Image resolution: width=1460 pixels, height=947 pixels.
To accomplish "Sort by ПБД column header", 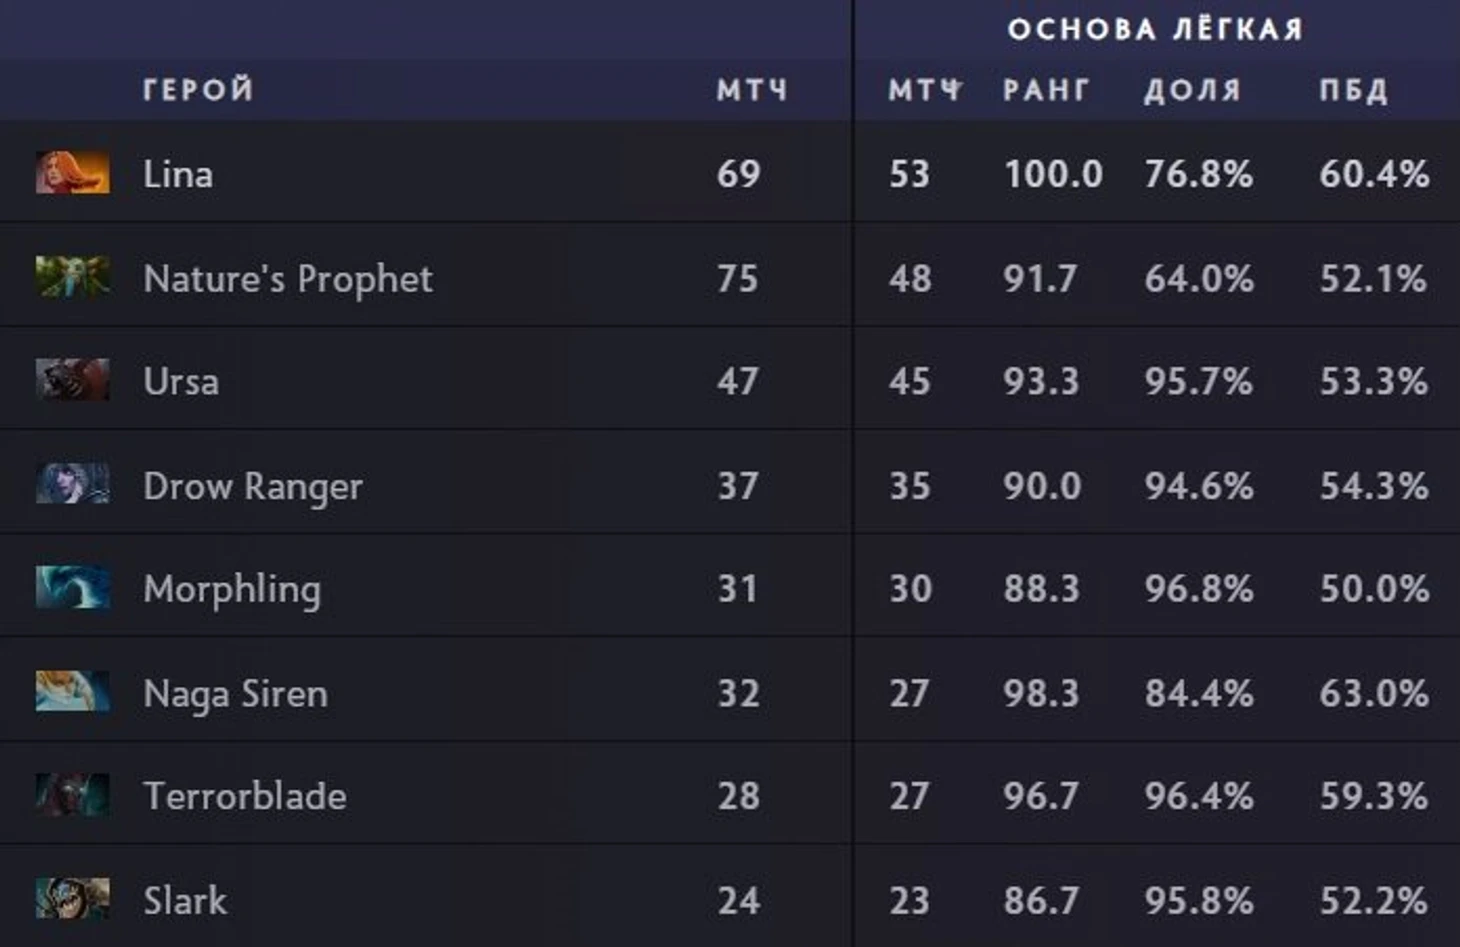I will coord(1353,90).
